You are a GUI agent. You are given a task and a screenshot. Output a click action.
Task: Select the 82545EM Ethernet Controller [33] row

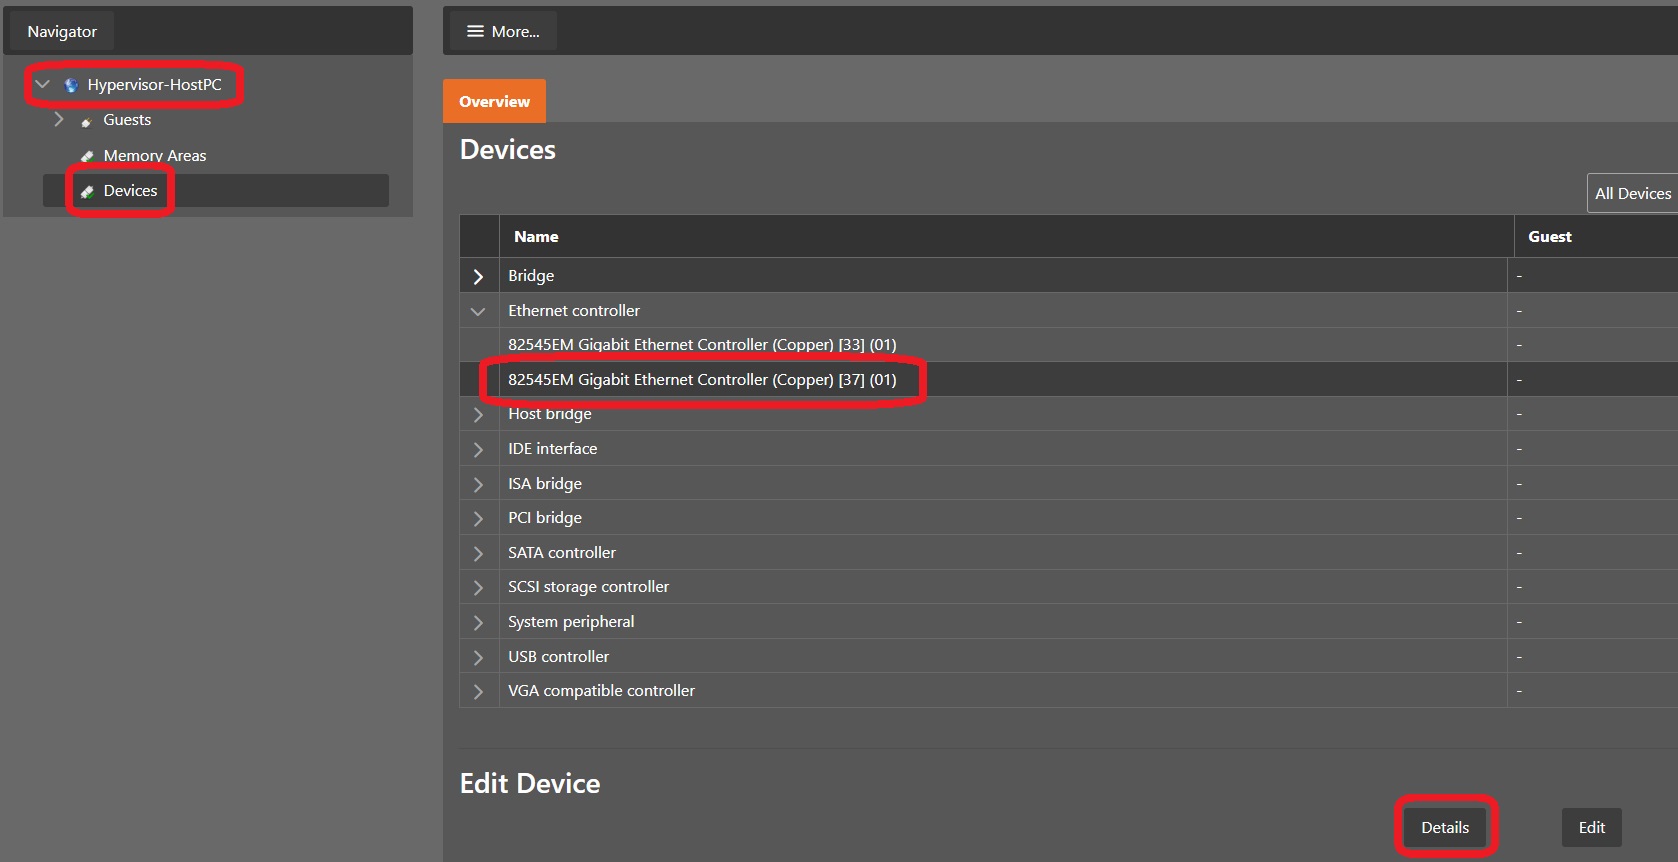(701, 345)
